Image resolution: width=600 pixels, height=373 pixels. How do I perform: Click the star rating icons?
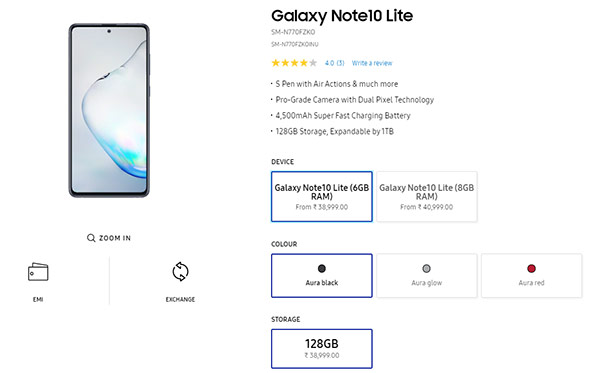point(294,63)
